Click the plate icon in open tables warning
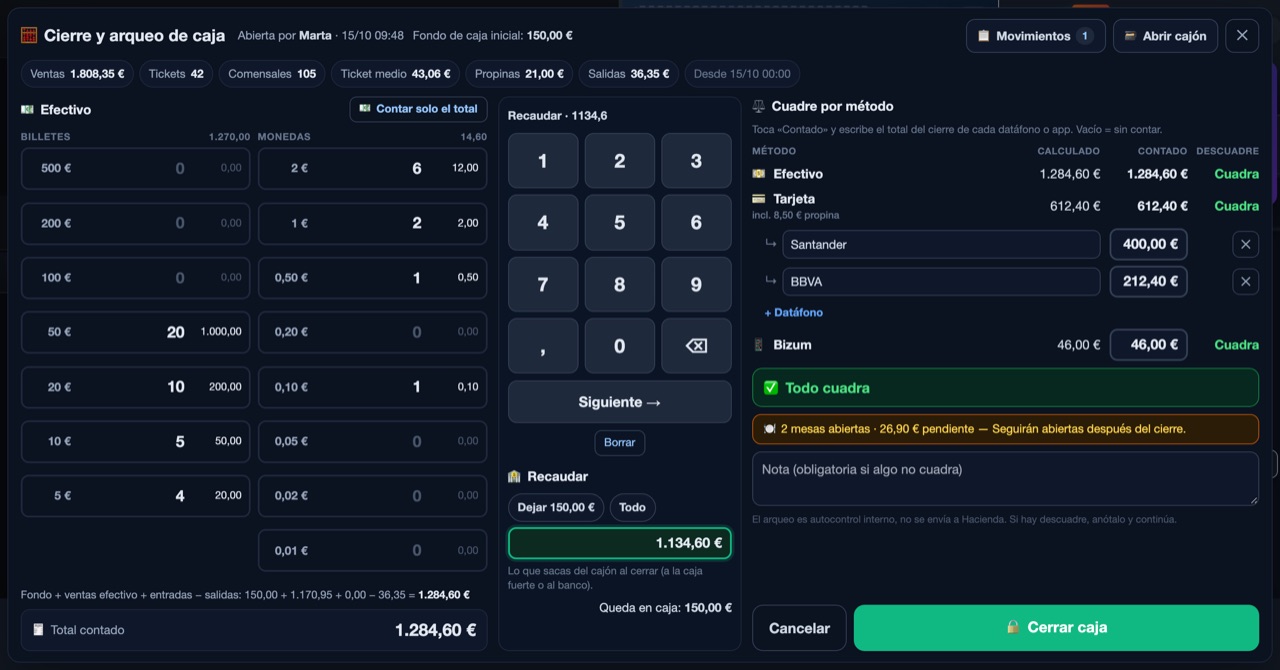 coord(769,429)
